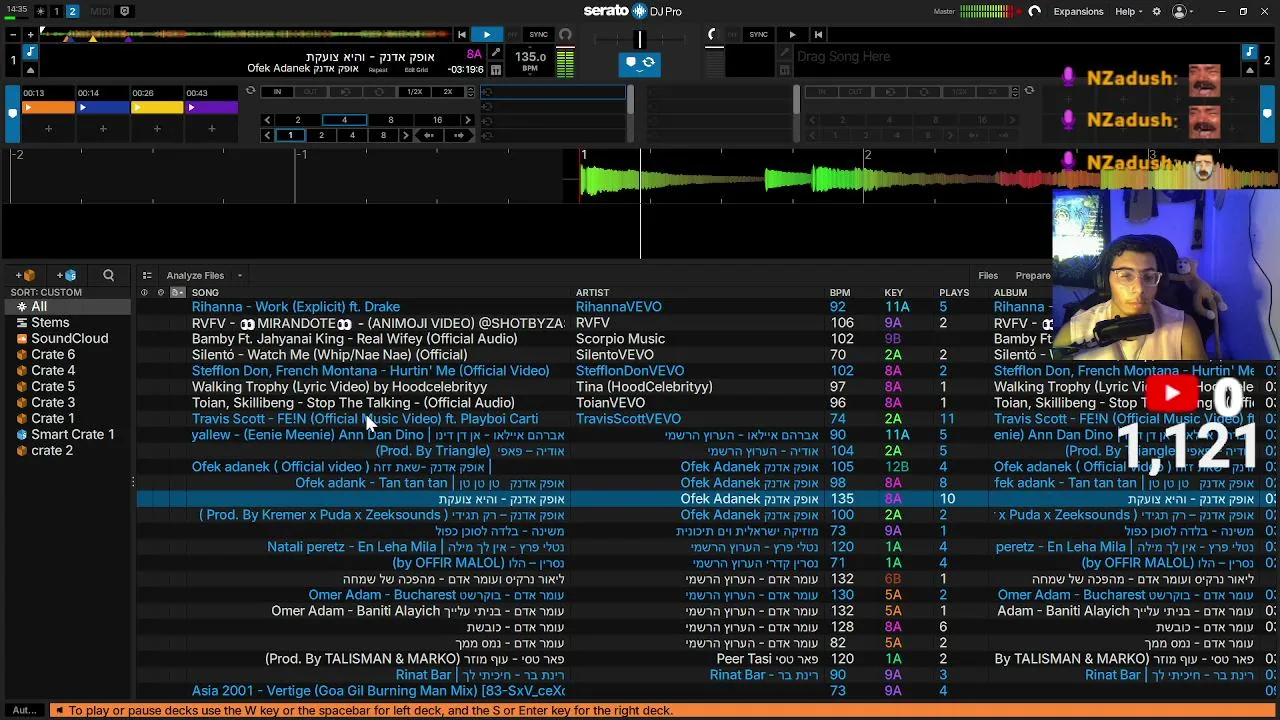Click the Analyze Files button
This screenshot has width=1280, height=720.
[195, 275]
